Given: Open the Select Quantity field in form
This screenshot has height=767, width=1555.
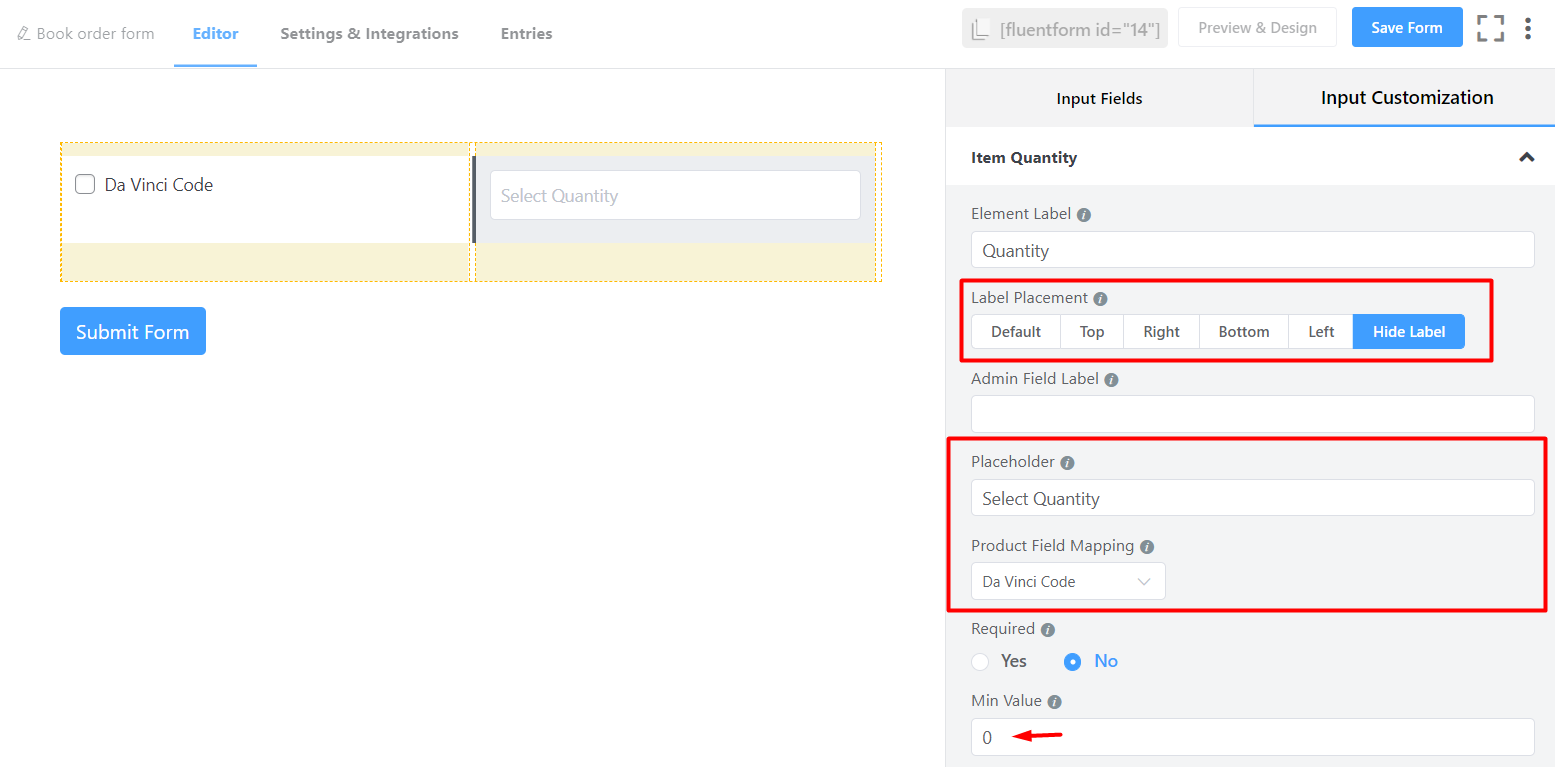Looking at the screenshot, I should [x=674, y=196].
